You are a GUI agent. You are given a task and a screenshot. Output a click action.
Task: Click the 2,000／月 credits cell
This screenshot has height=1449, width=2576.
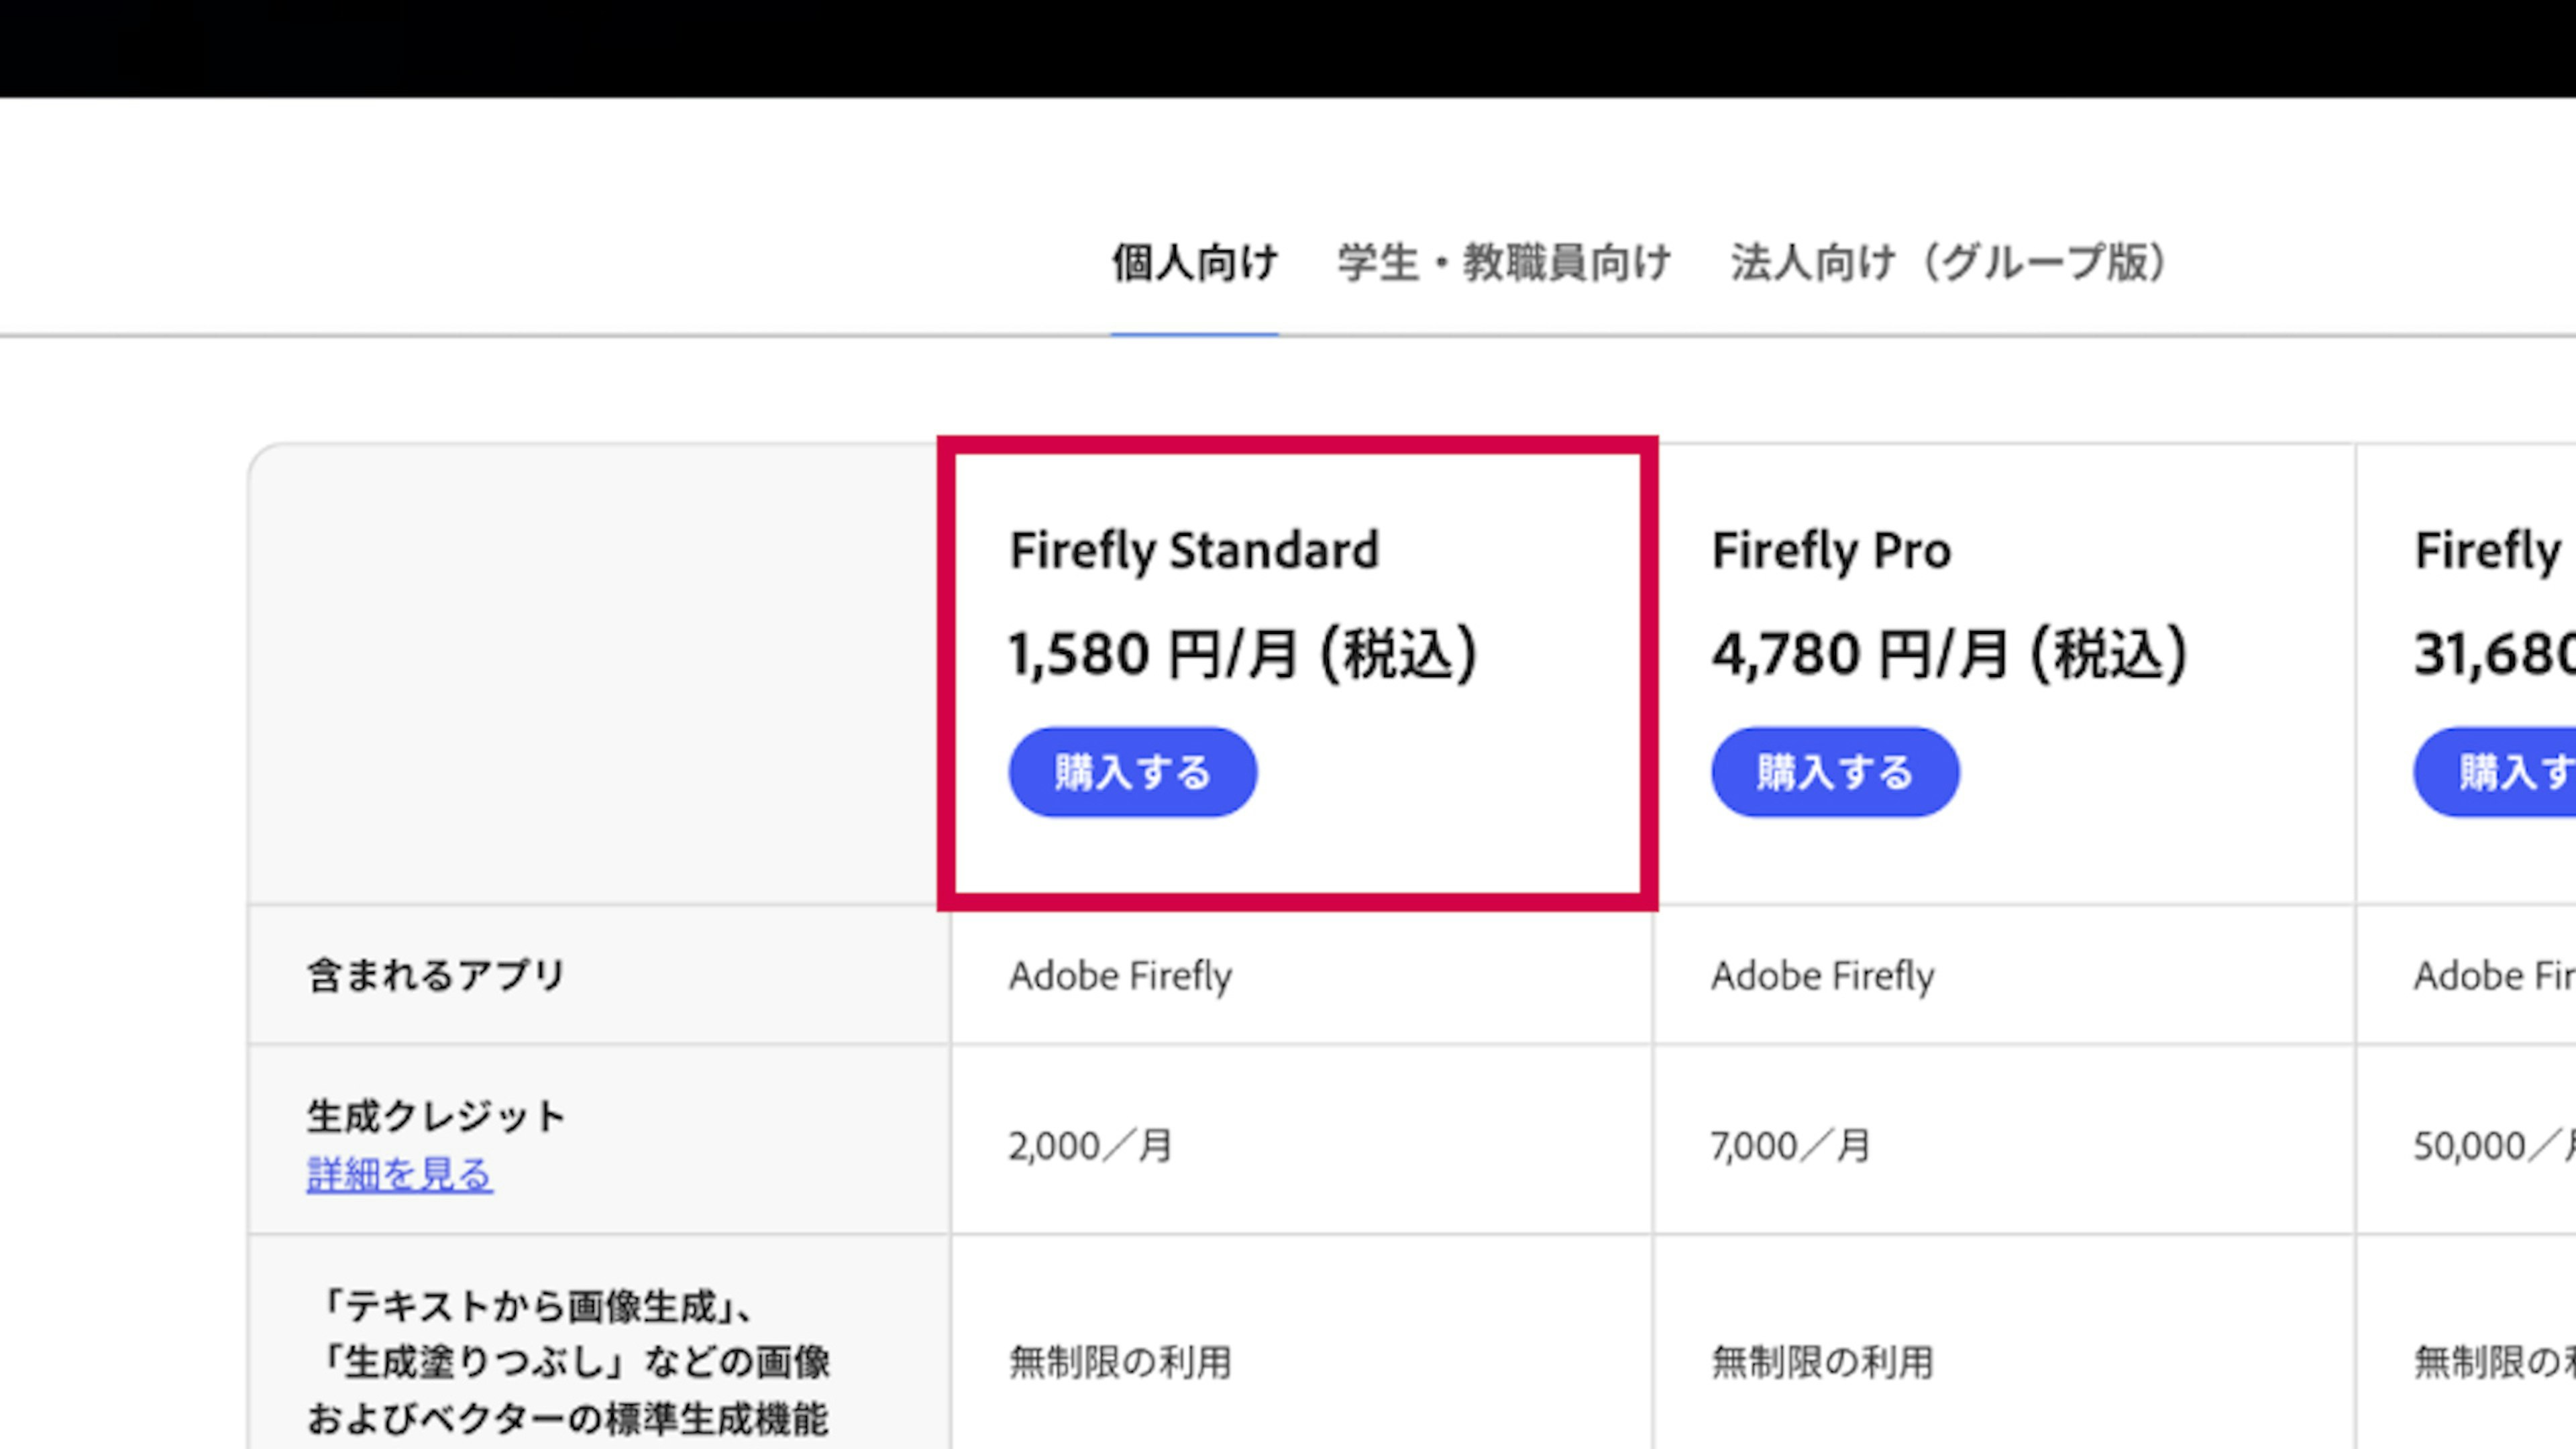(1090, 1146)
